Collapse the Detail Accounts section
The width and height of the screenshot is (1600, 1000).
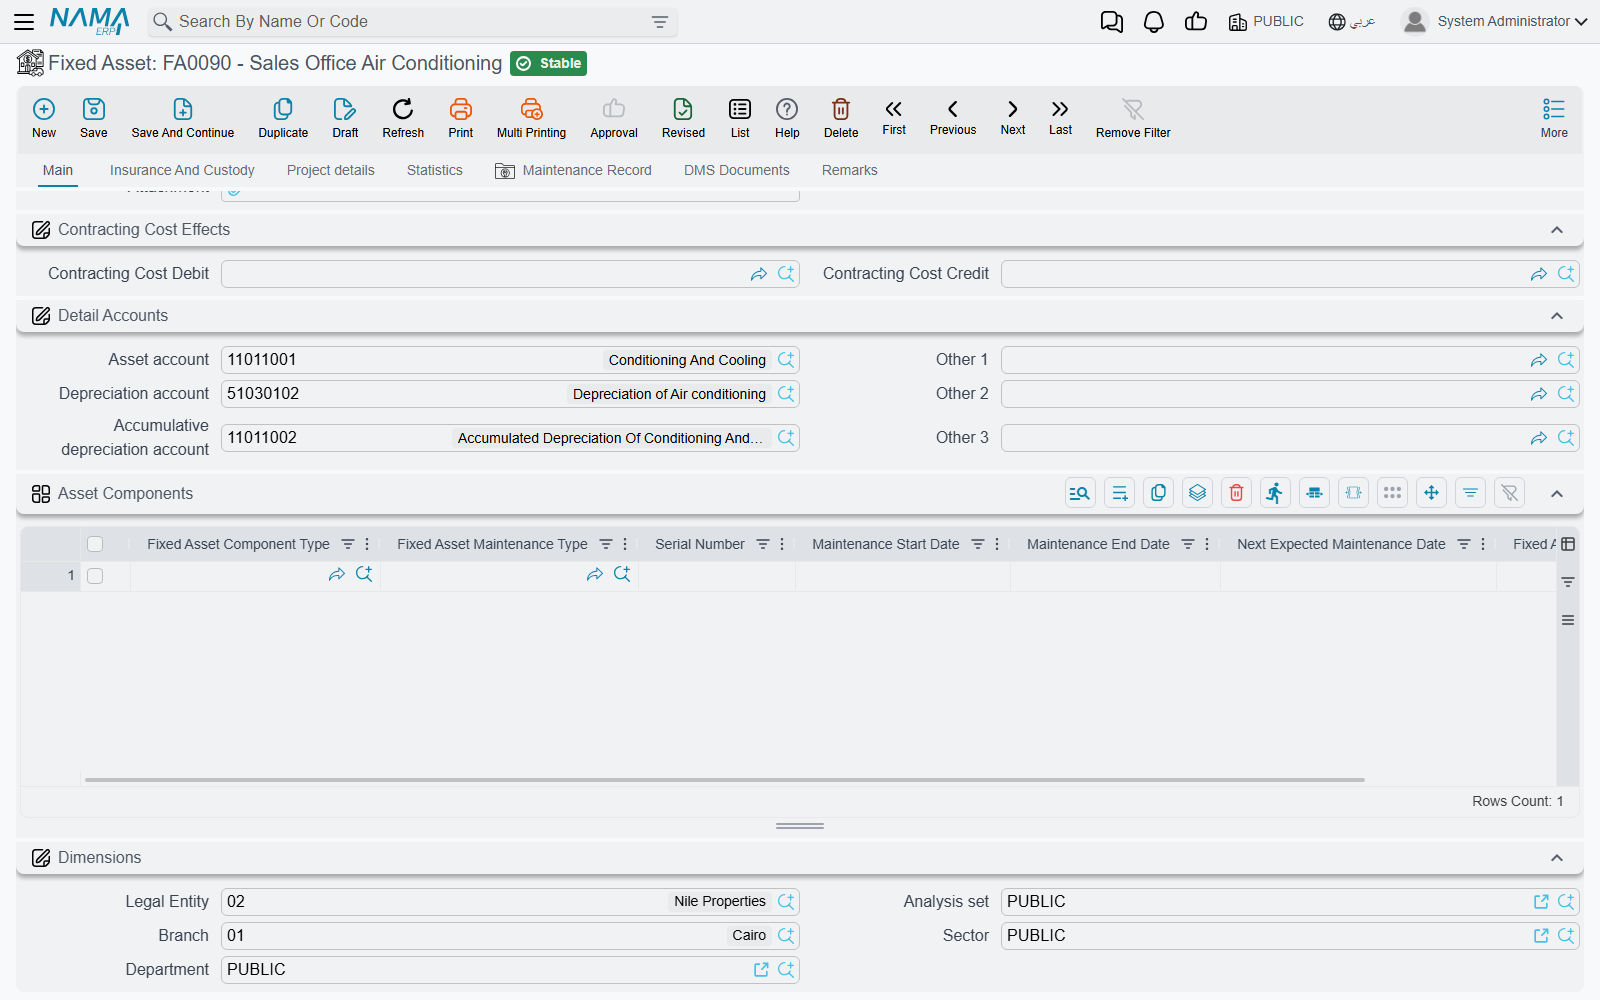pos(1557,316)
